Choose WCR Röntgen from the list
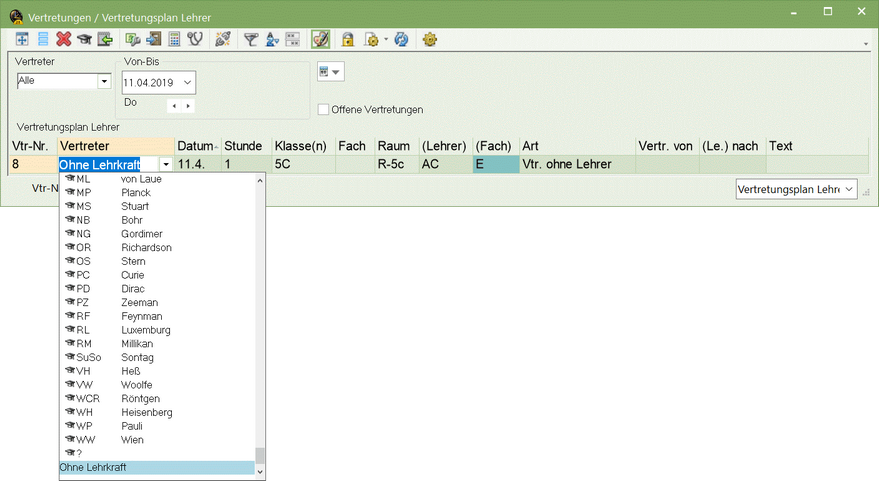Screen dimensions: 879x481 pyautogui.click(x=157, y=399)
